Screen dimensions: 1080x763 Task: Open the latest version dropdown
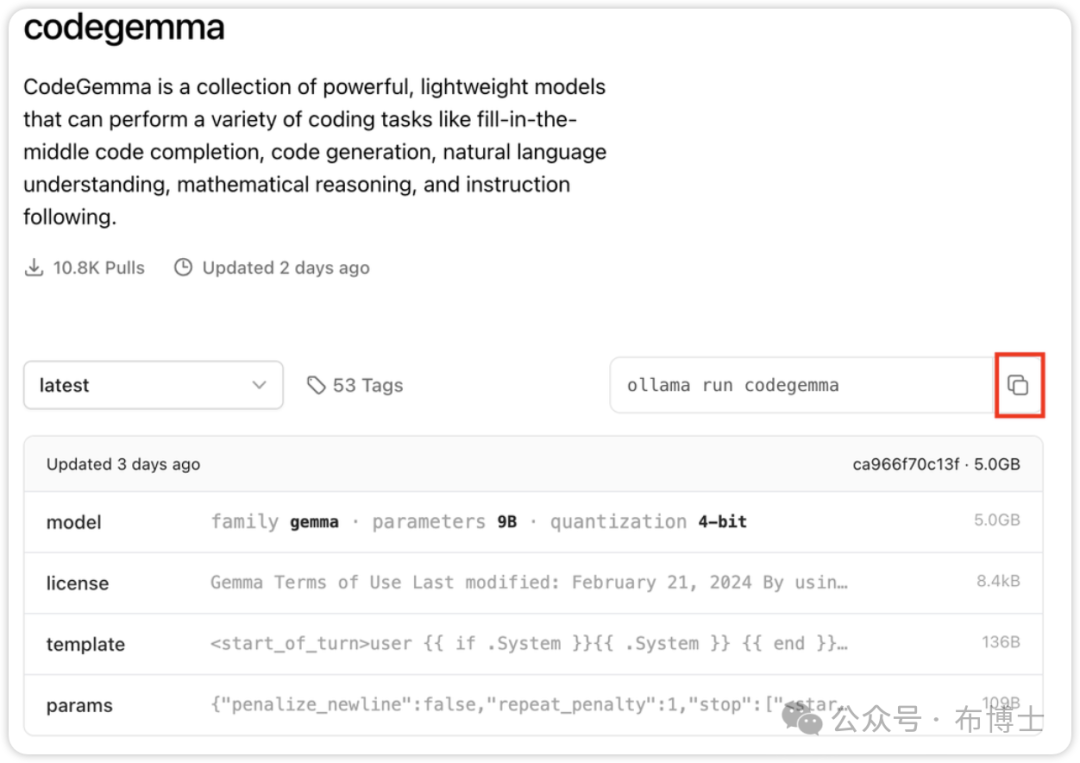click(x=153, y=385)
